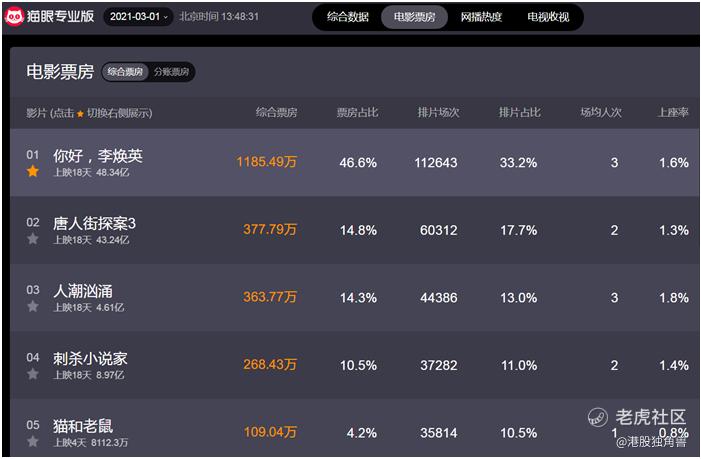Image resolution: width=701 pixels, height=459 pixels.
Task: Open the 刺杀小说家 movie title
Action: (x=90, y=358)
